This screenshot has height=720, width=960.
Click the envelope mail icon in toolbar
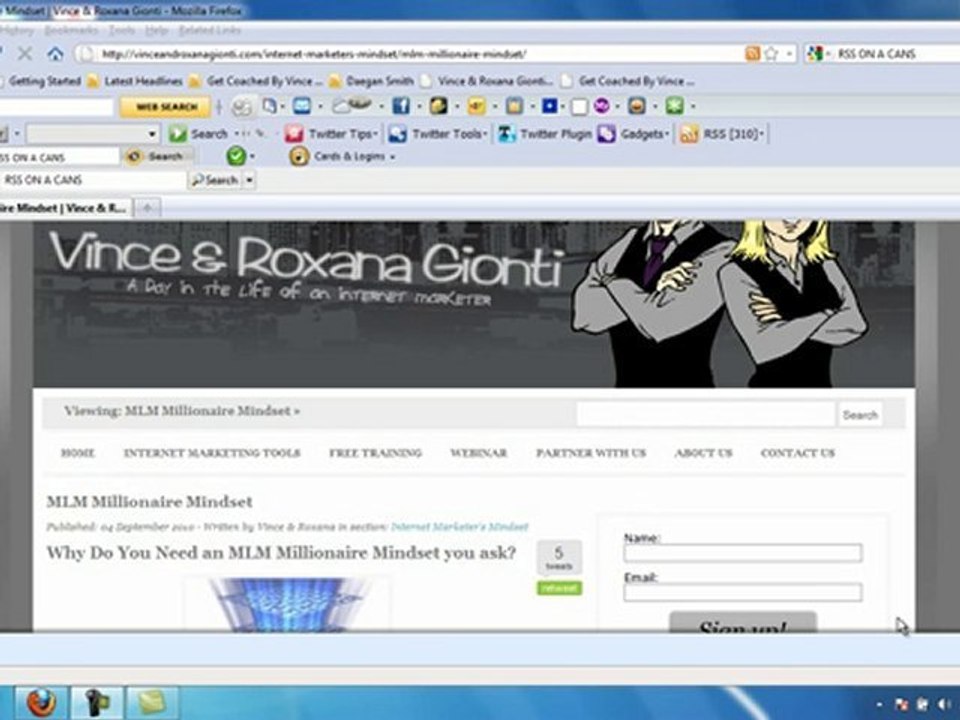(302, 106)
